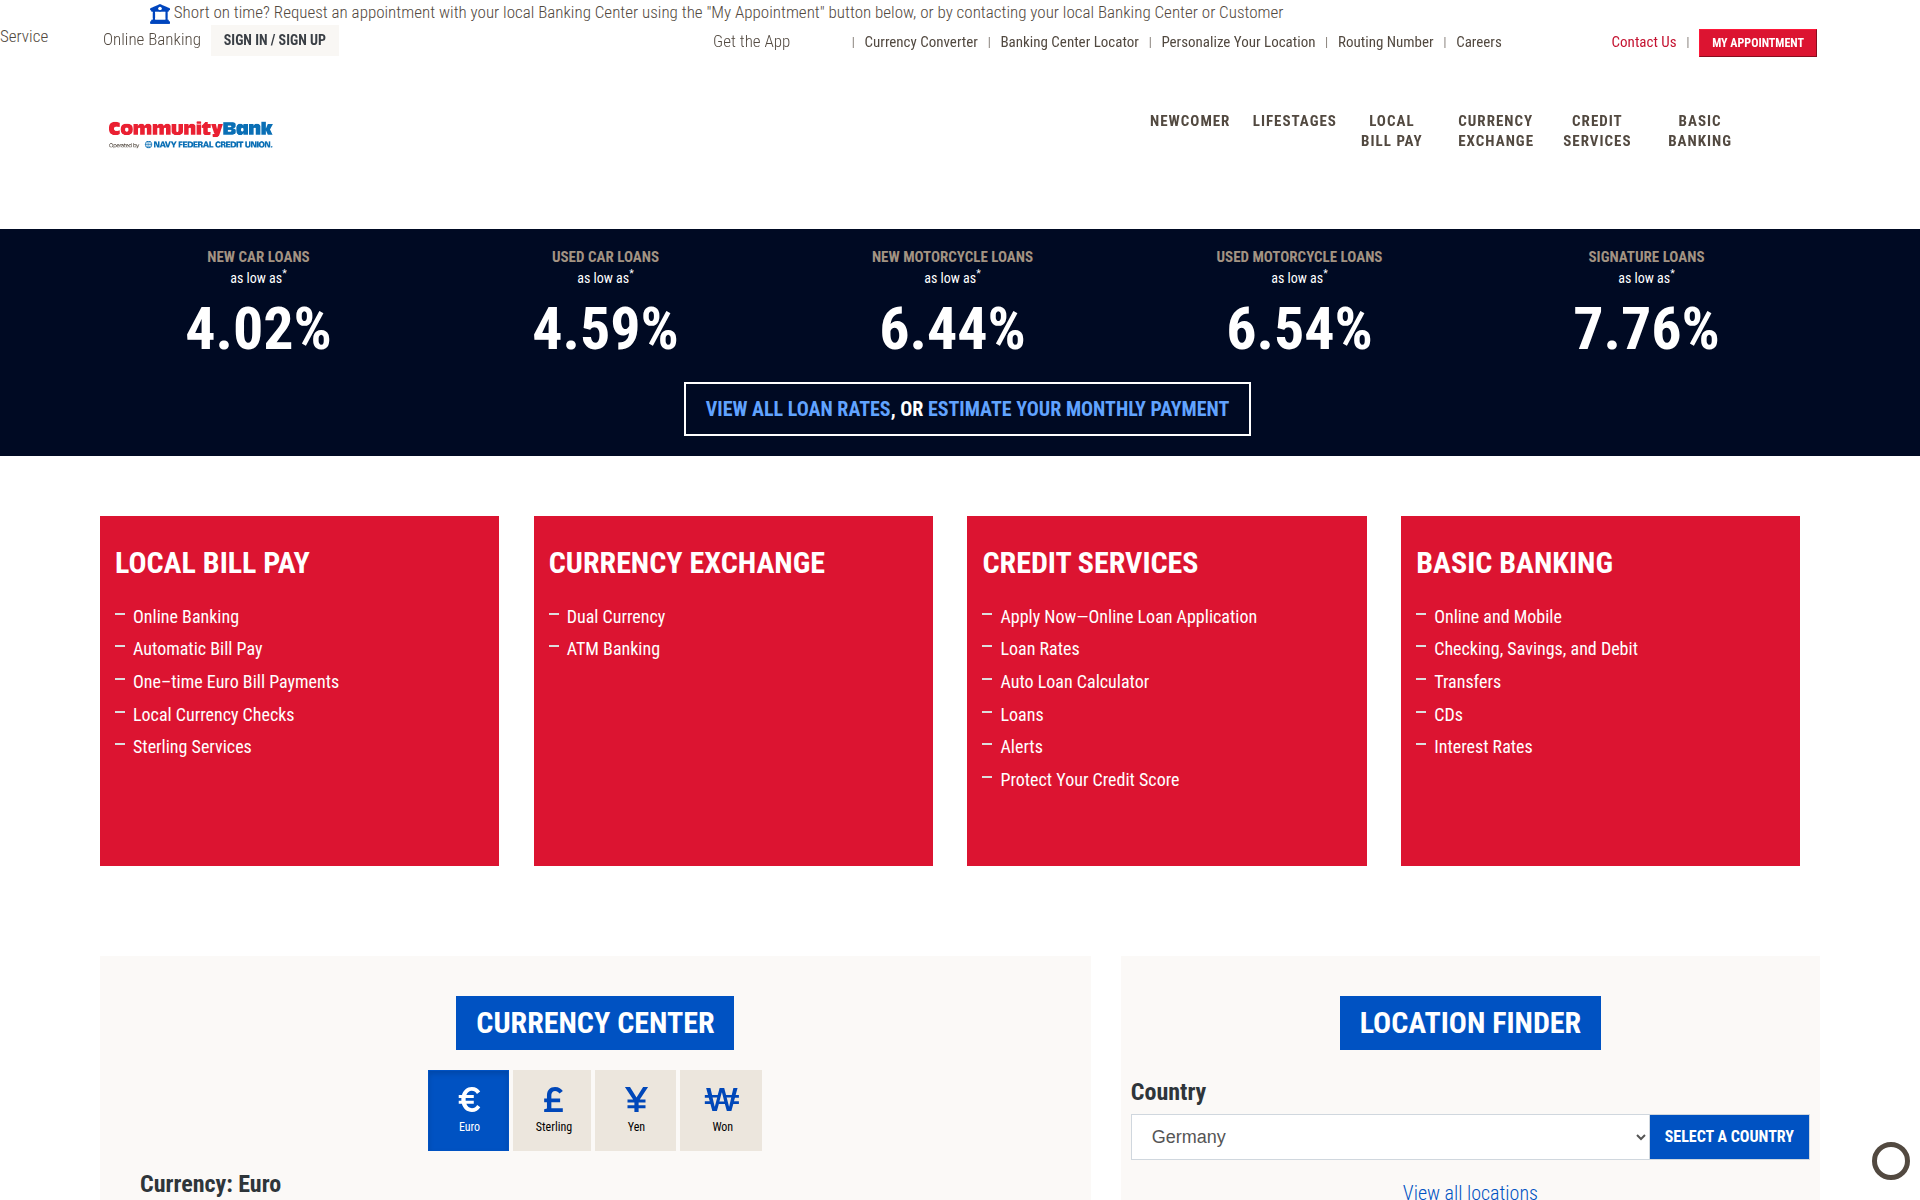Open the Currency Converter link
The height and width of the screenshot is (1200, 1920).
(x=920, y=42)
